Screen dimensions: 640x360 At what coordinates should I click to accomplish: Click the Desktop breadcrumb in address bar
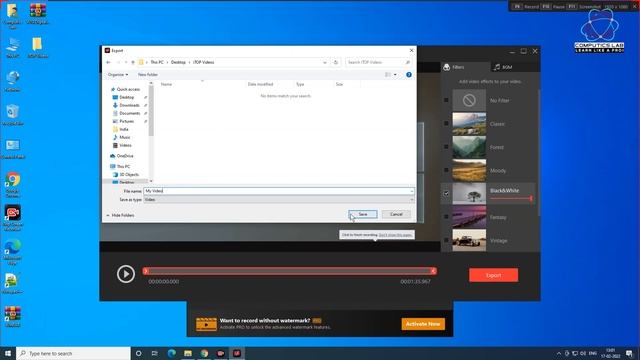(178, 62)
